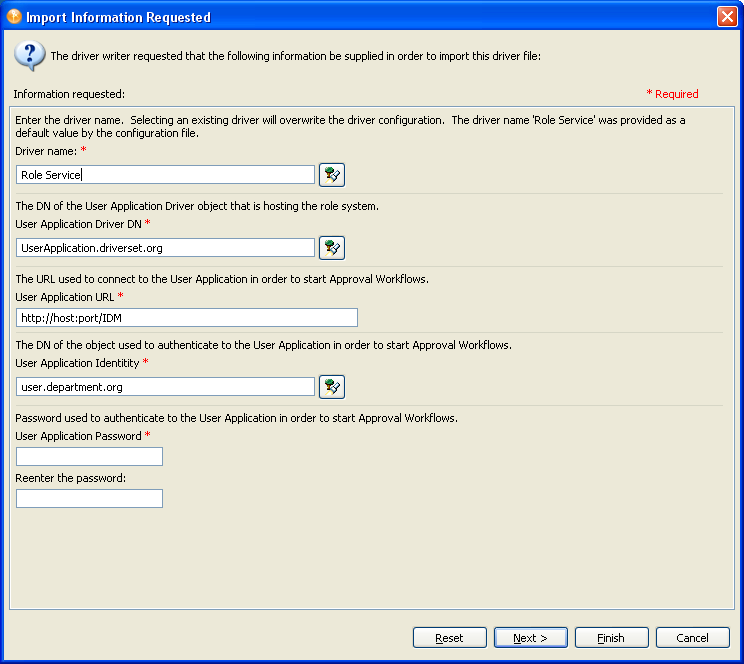Focus the Driver name text field

(166, 175)
